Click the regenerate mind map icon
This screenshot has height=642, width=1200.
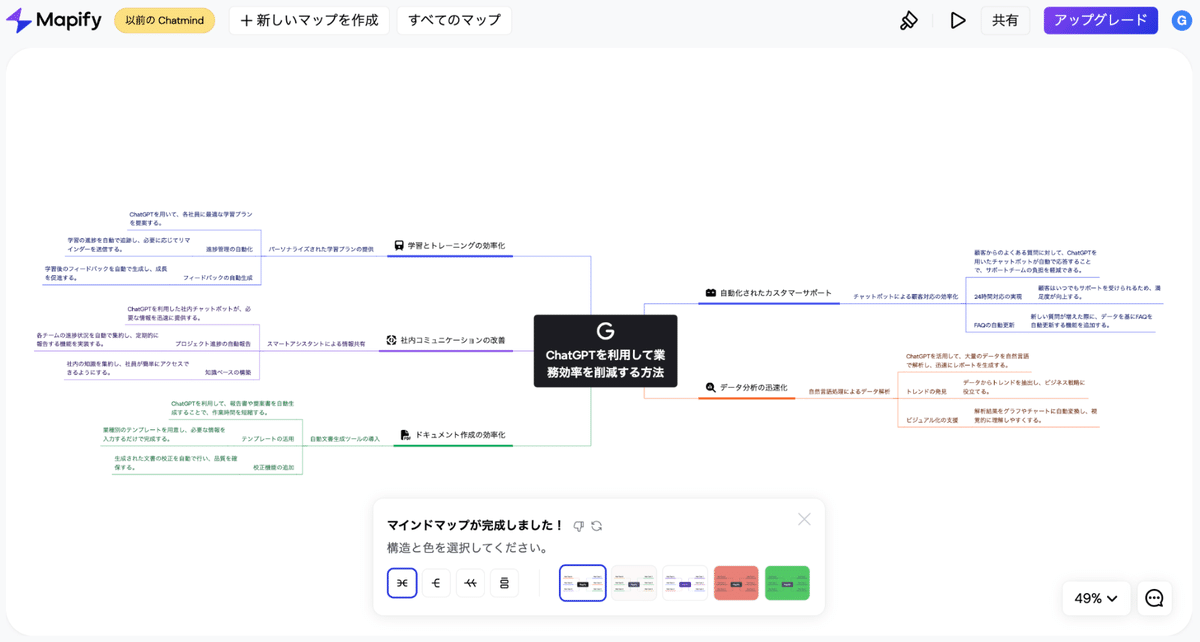pyautogui.click(x=596, y=523)
